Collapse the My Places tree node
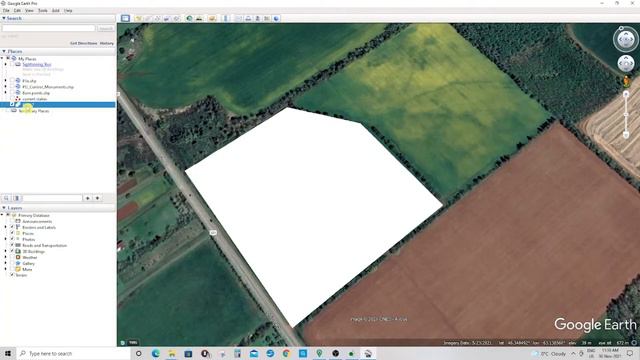Viewport: 640px width, 360px height. point(3,59)
